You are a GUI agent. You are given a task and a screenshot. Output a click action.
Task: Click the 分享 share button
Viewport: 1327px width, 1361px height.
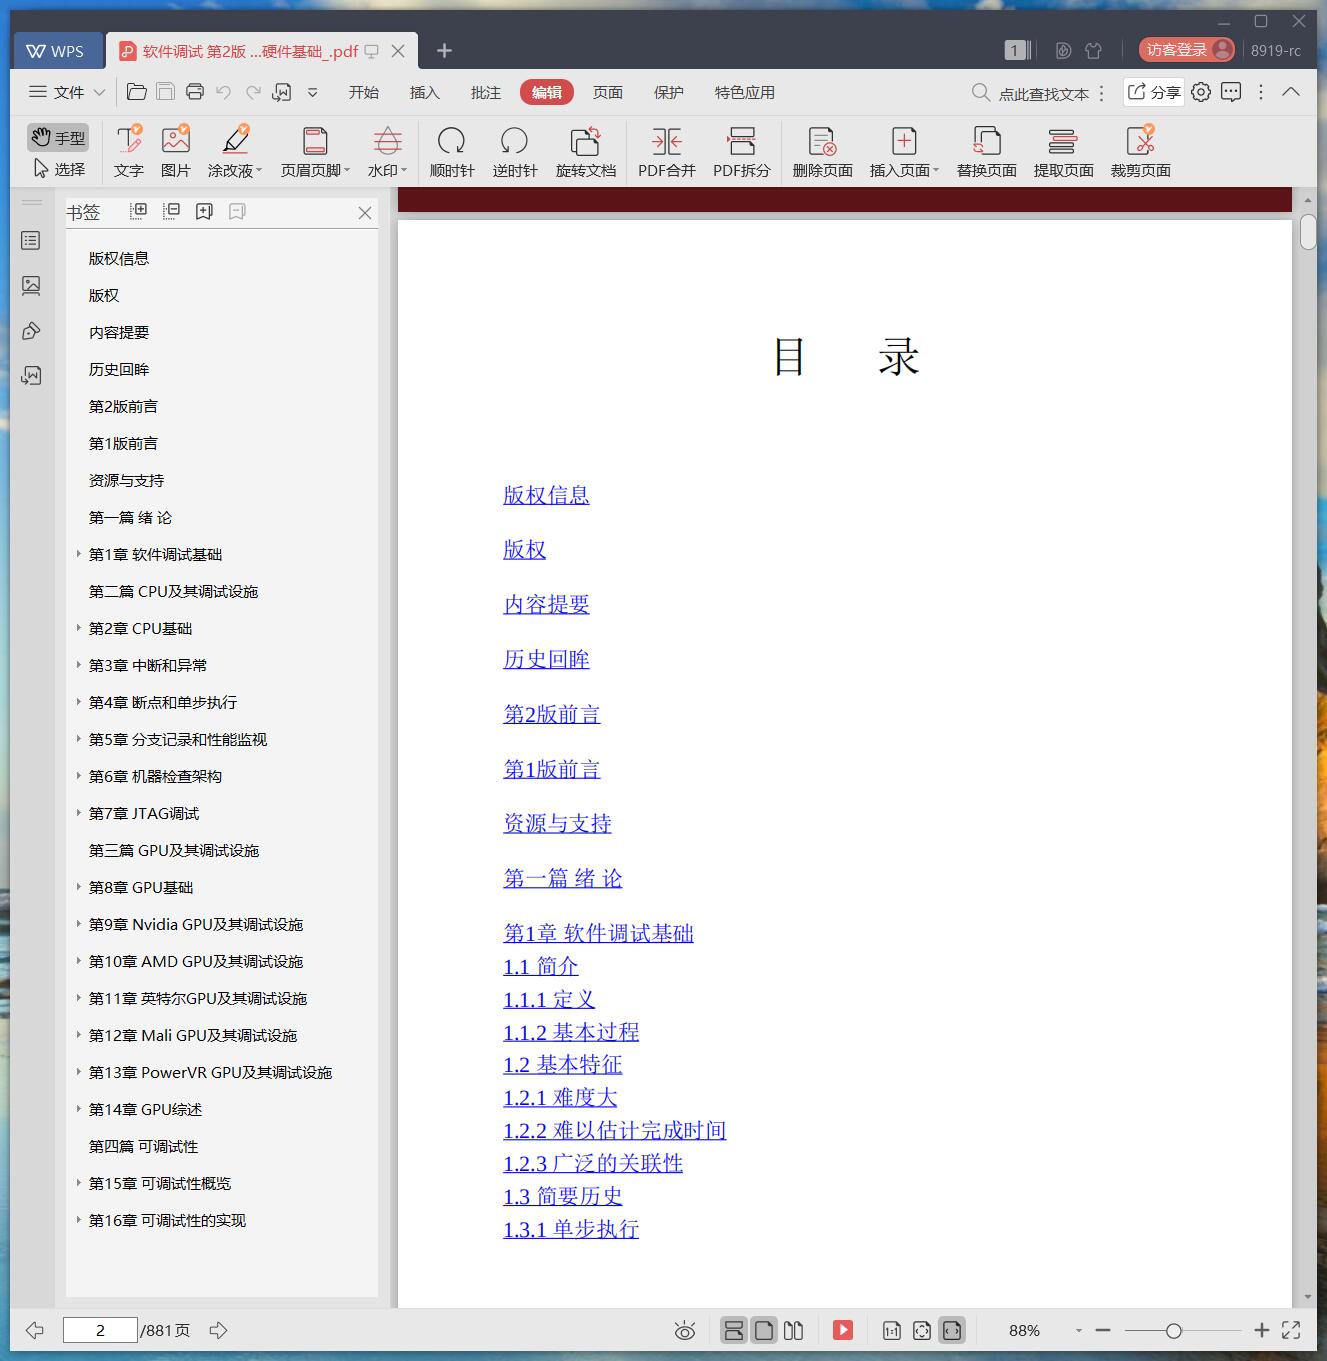1154,92
